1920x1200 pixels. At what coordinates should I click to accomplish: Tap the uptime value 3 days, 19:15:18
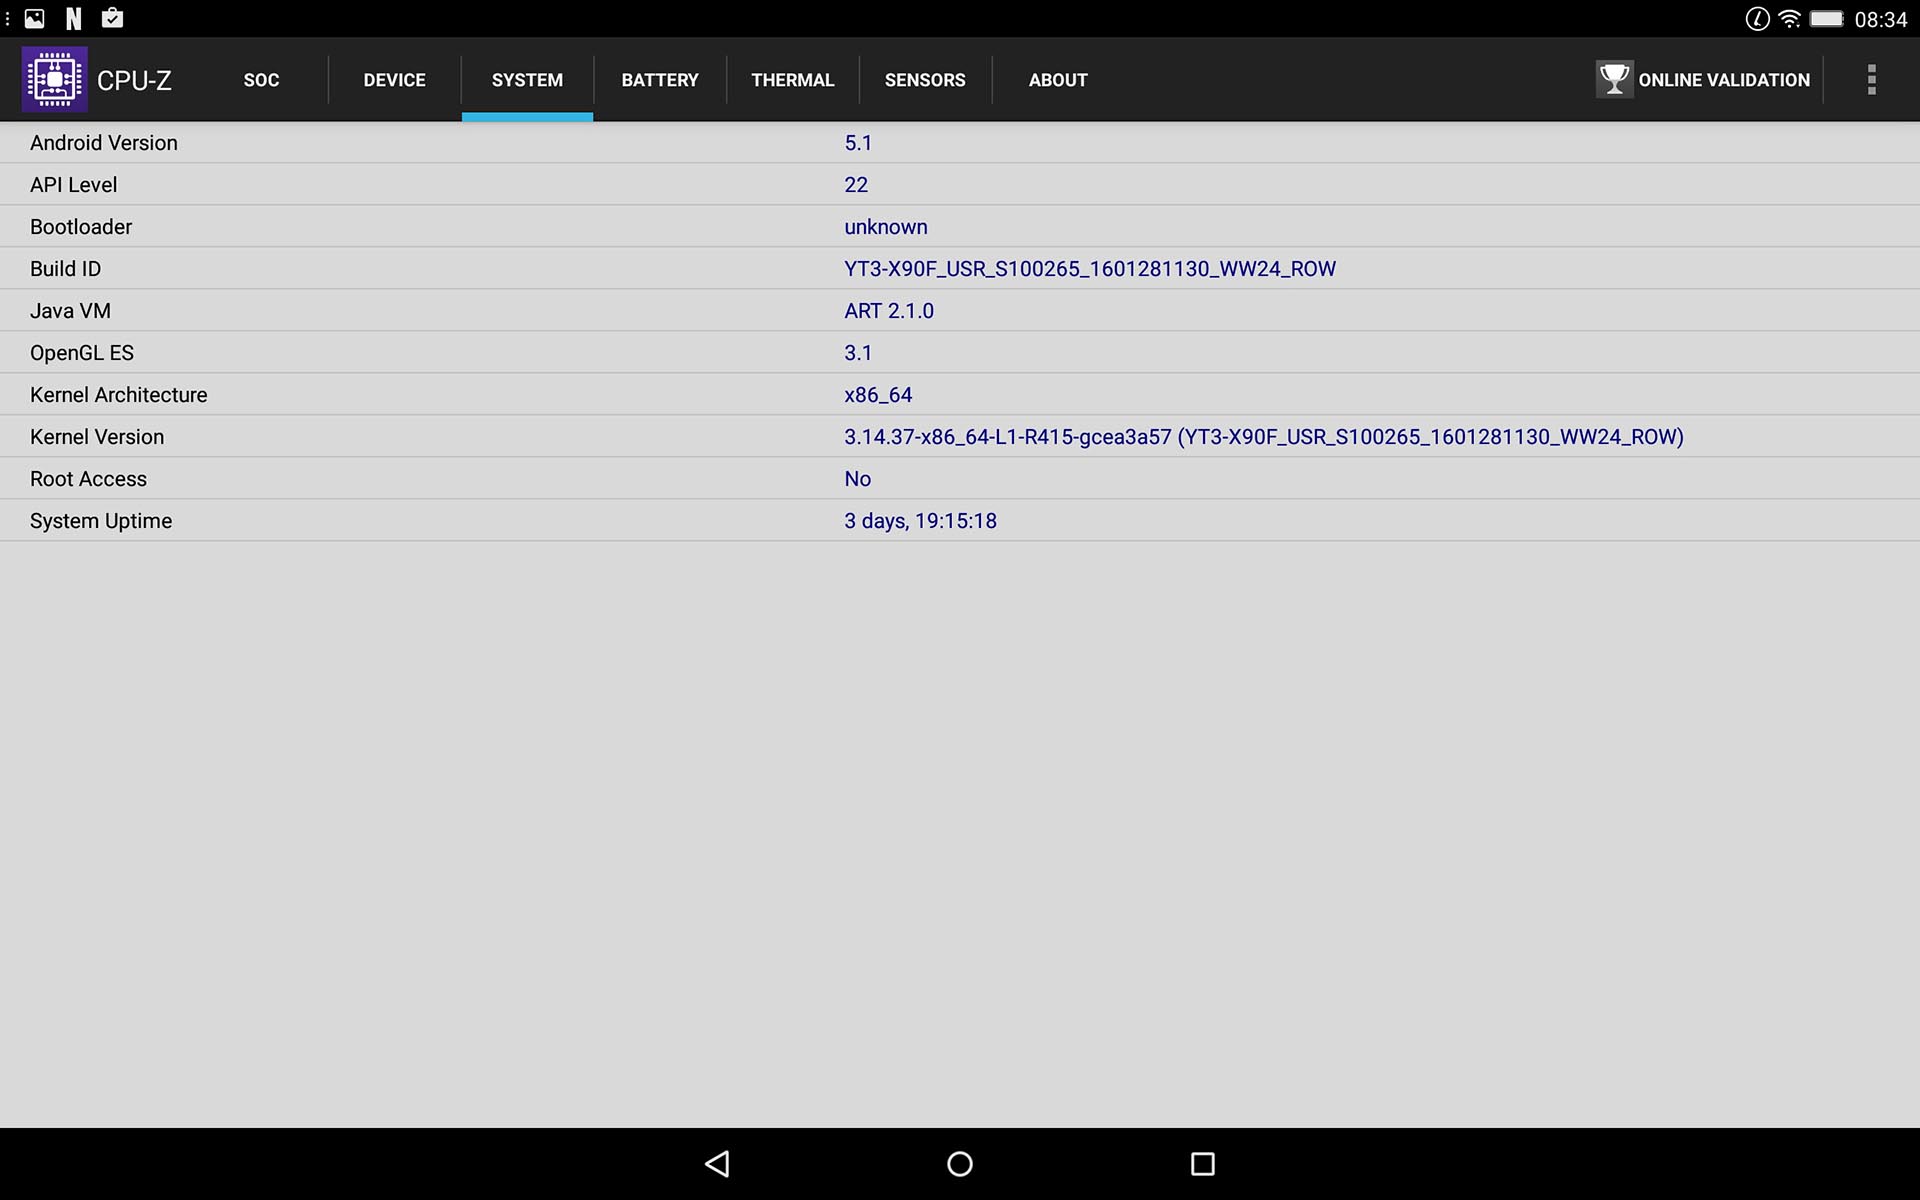[x=920, y=521]
